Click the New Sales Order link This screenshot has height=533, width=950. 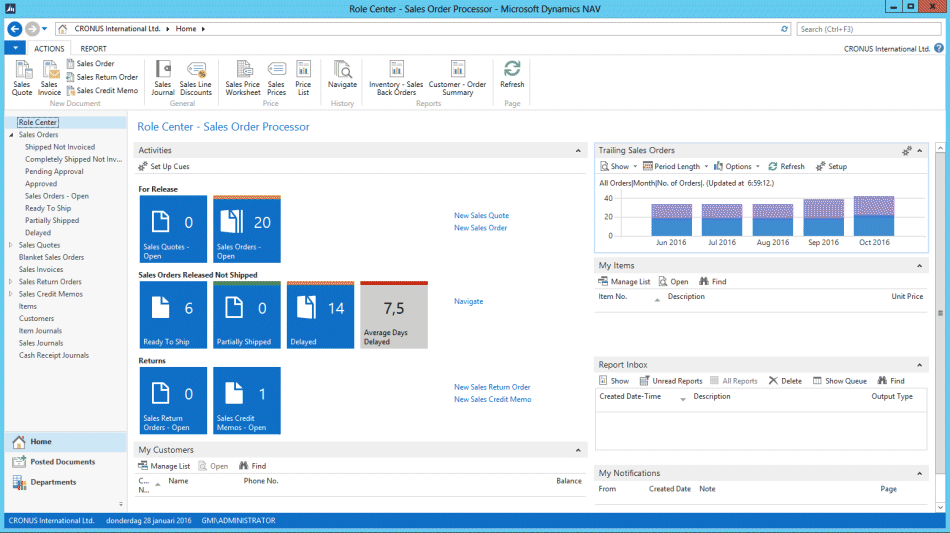tap(480, 228)
